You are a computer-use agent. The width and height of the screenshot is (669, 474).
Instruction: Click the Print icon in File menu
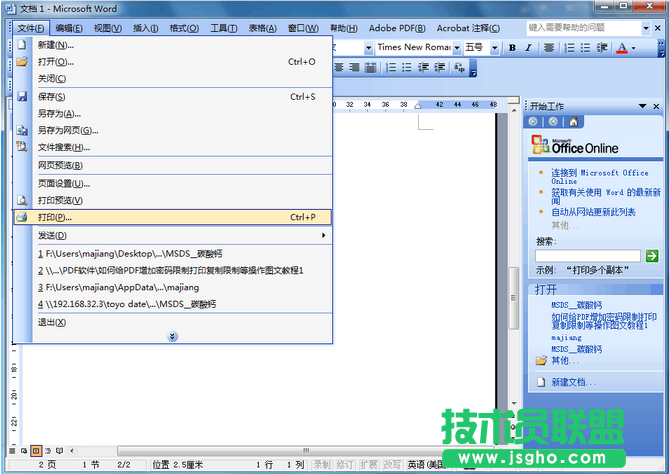pyautogui.click(x=22, y=217)
